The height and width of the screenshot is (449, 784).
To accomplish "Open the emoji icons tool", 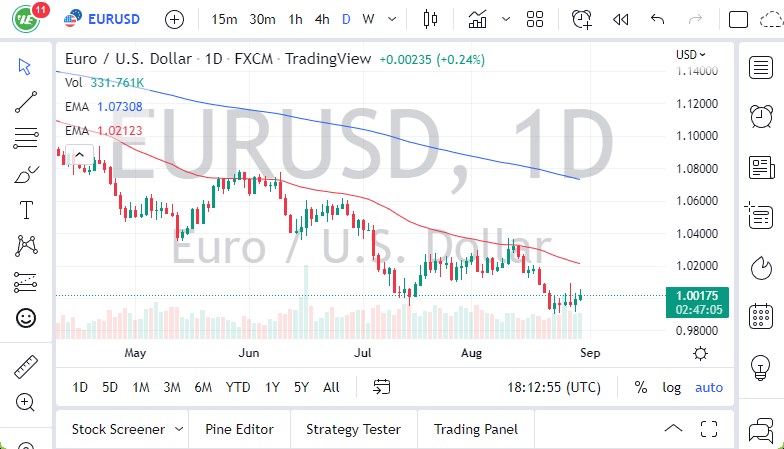I will coord(26,318).
